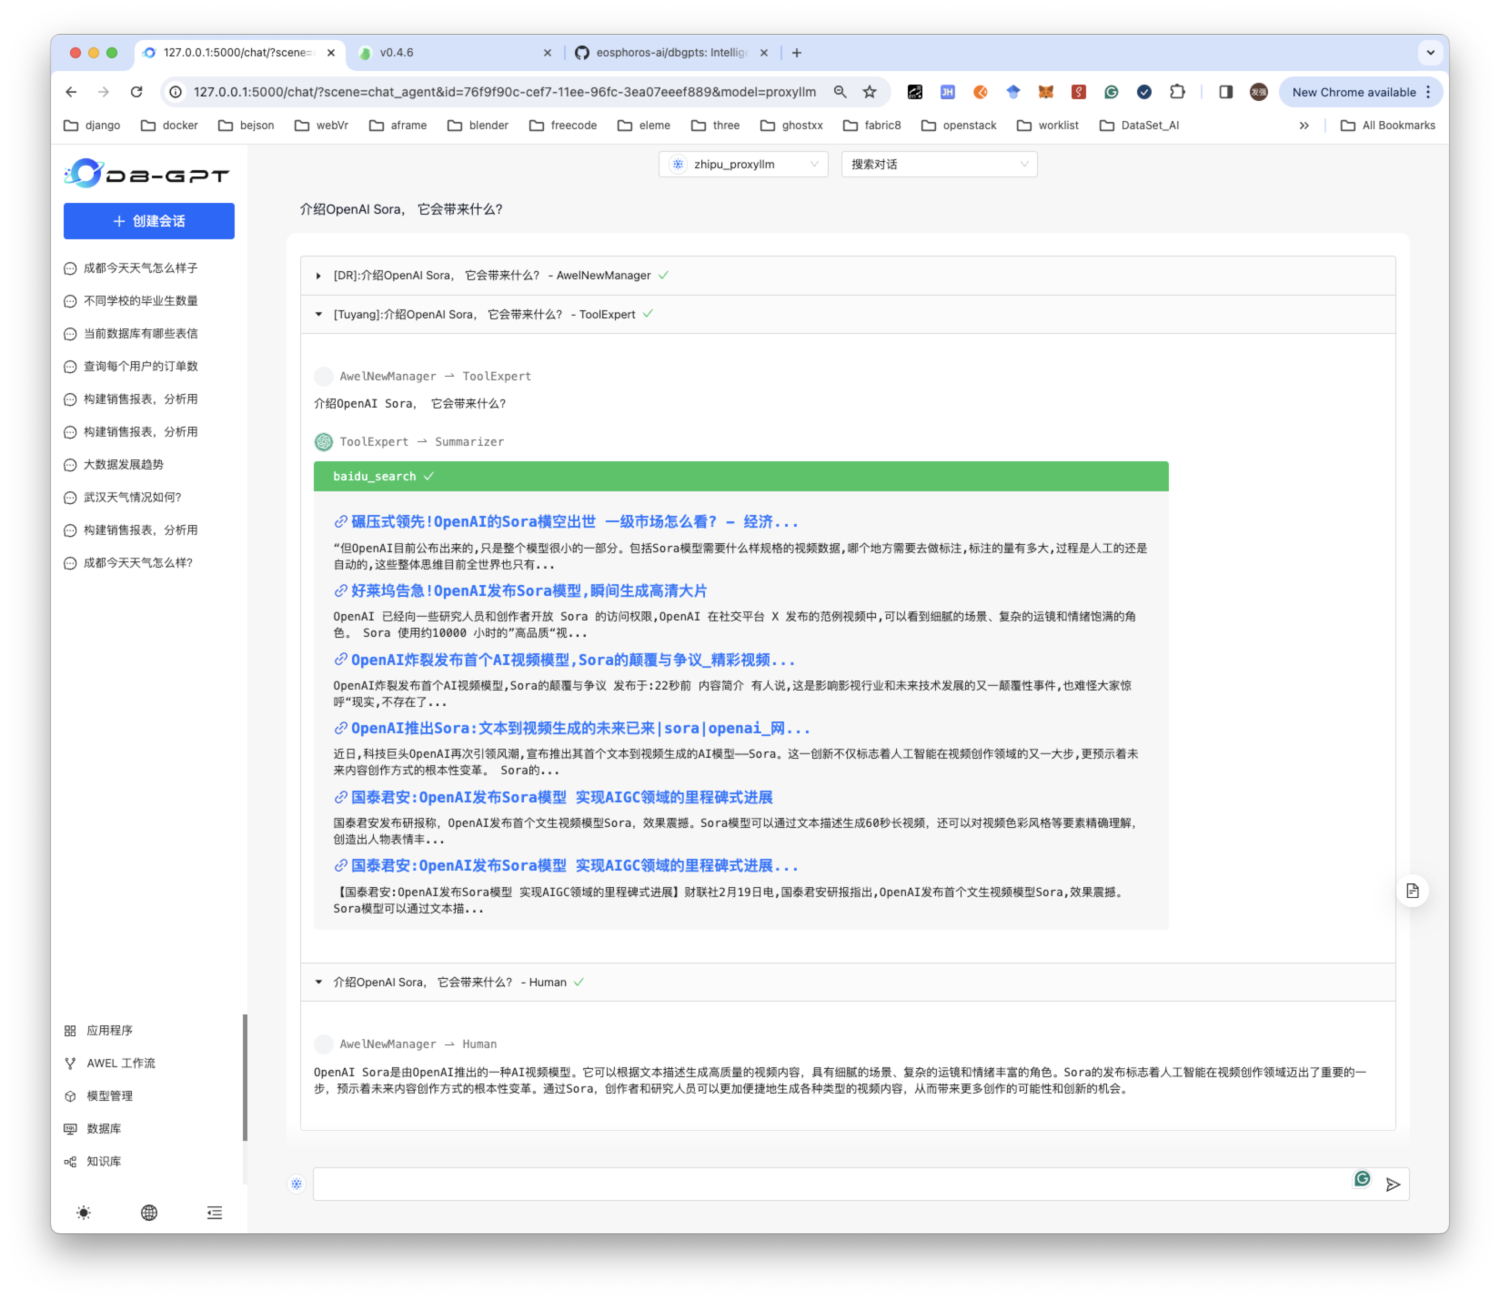Click the Grammarly extension in toolbar
Image resolution: width=1500 pixels, height=1301 pixels.
coord(1111,92)
